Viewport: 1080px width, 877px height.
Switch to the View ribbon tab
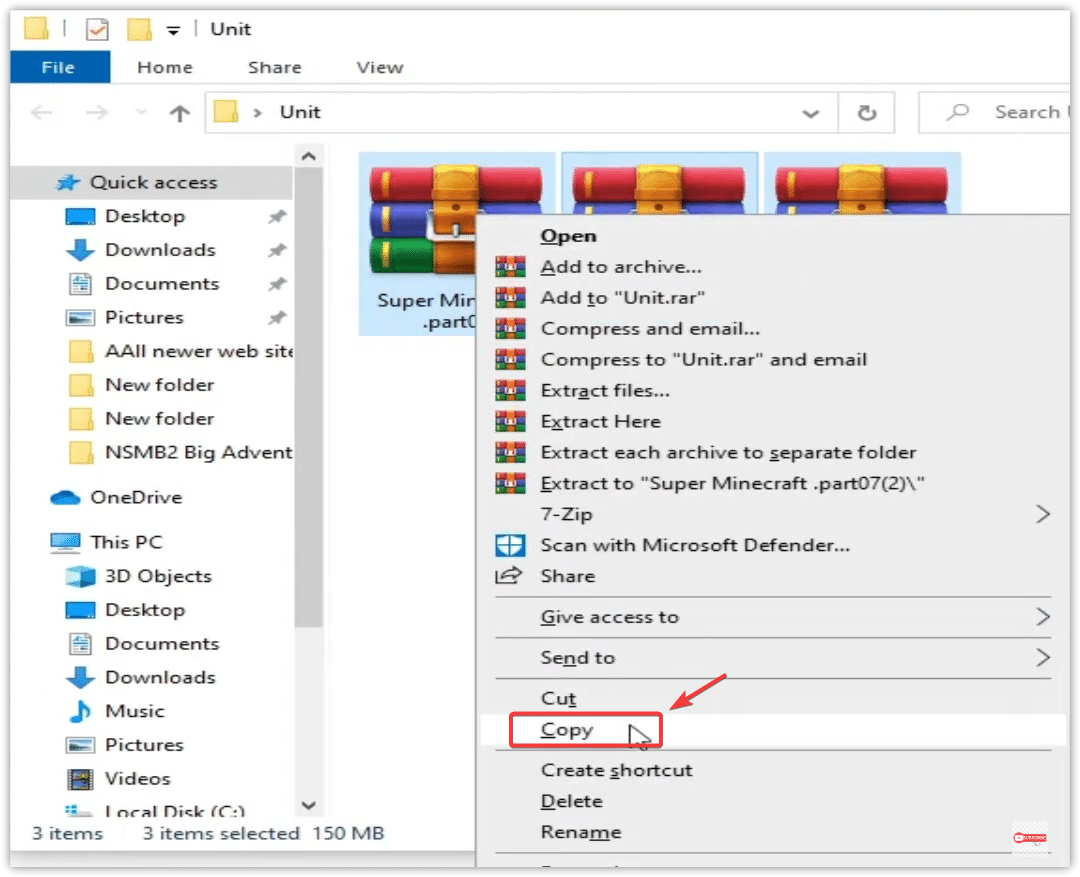pyautogui.click(x=379, y=67)
